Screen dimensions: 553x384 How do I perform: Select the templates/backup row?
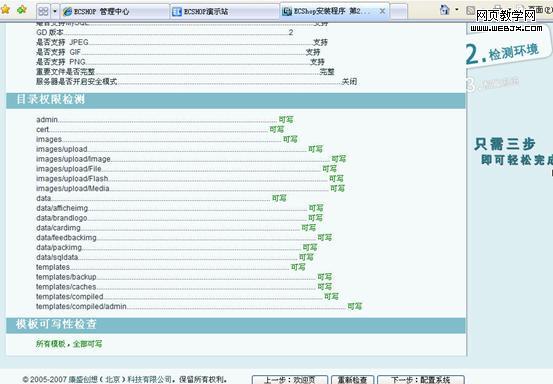point(184,277)
